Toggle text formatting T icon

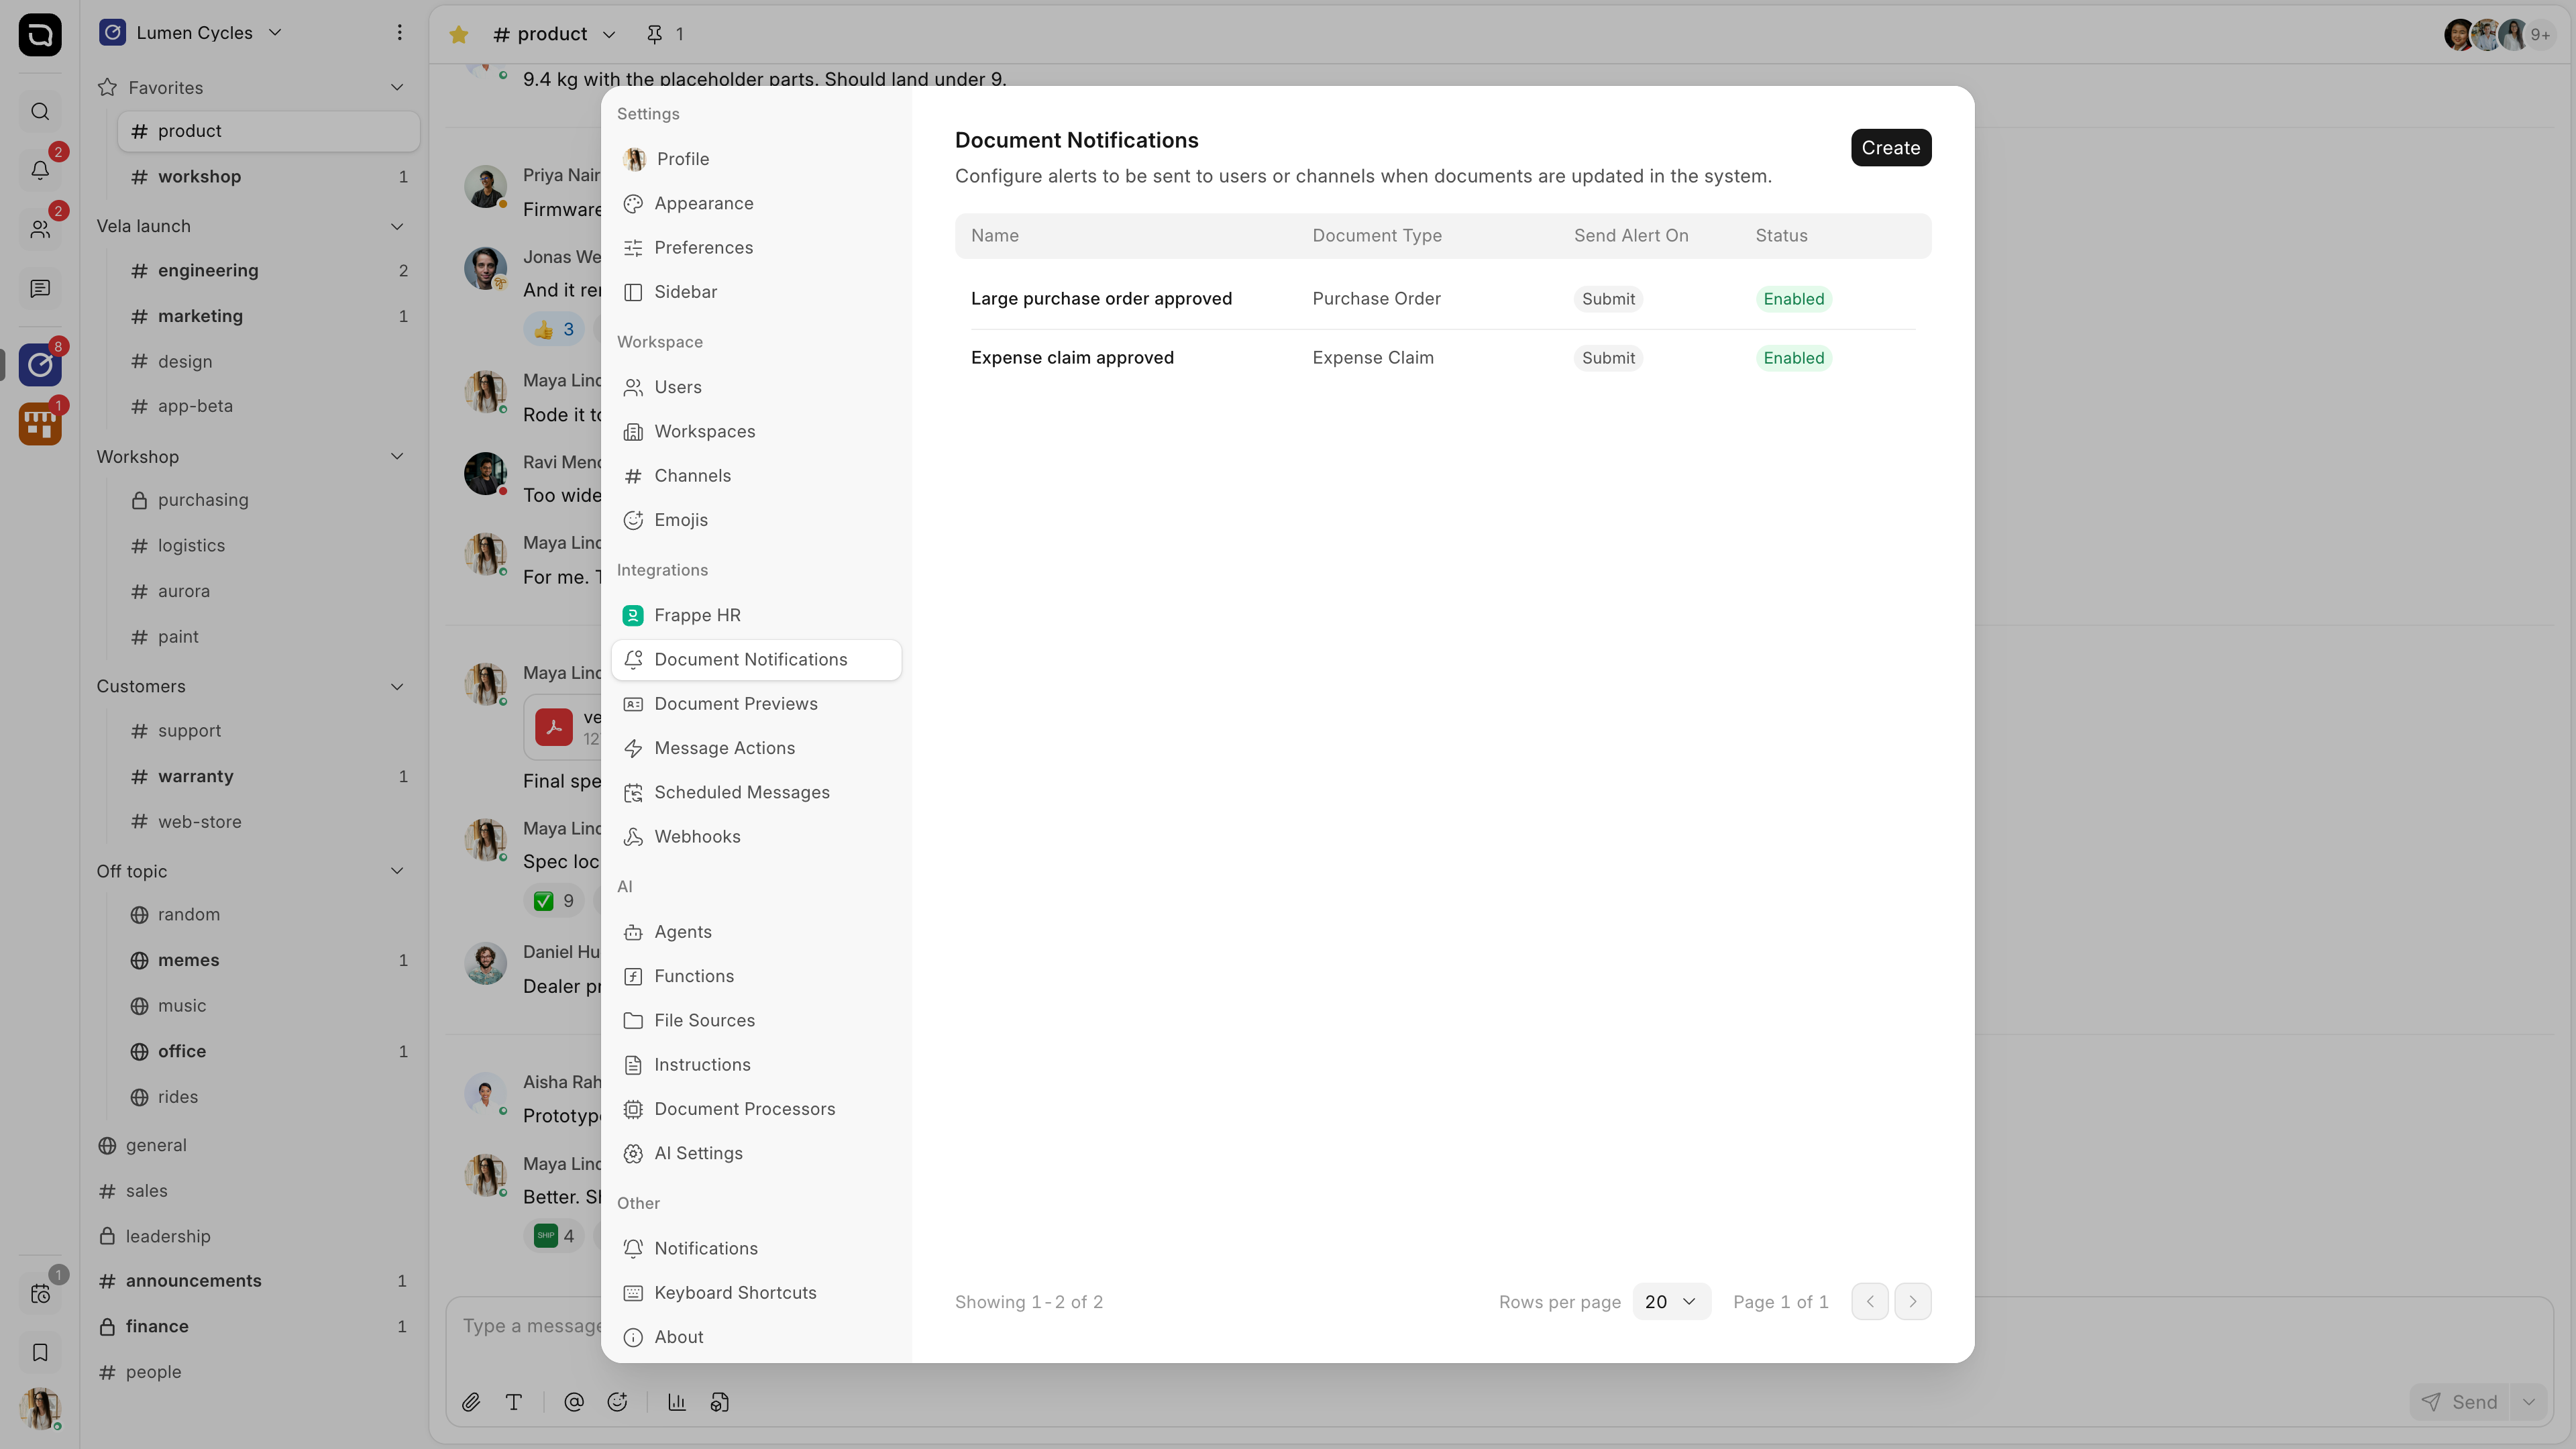[x=514, y=1402]
